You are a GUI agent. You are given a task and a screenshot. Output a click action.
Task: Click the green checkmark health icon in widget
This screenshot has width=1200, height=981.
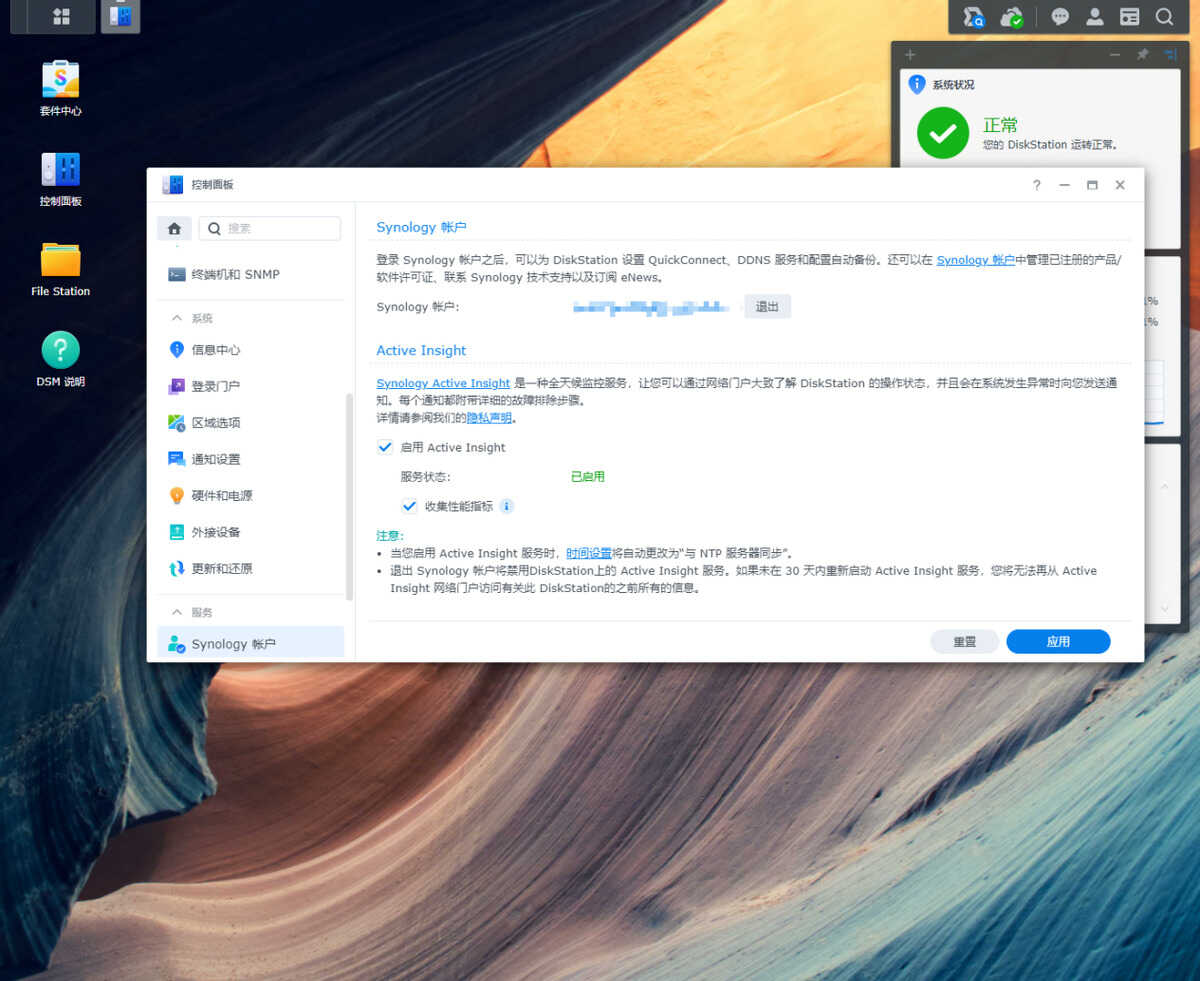click(x=943, y=133)
